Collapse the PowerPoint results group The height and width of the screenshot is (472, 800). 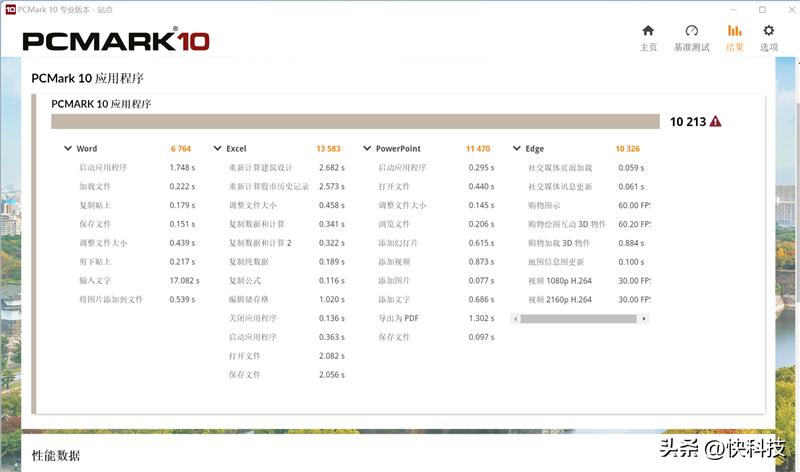pos(367,148)
